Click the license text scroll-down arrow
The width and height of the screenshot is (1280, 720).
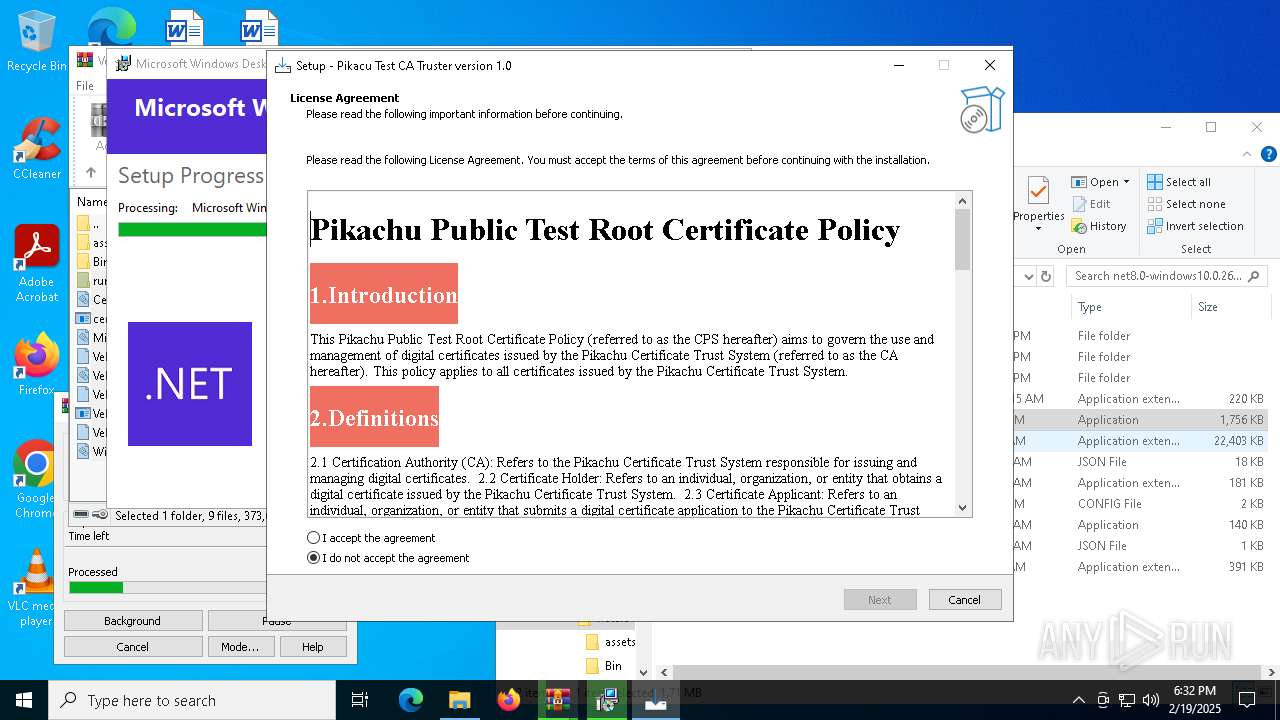tap(963, 508)
